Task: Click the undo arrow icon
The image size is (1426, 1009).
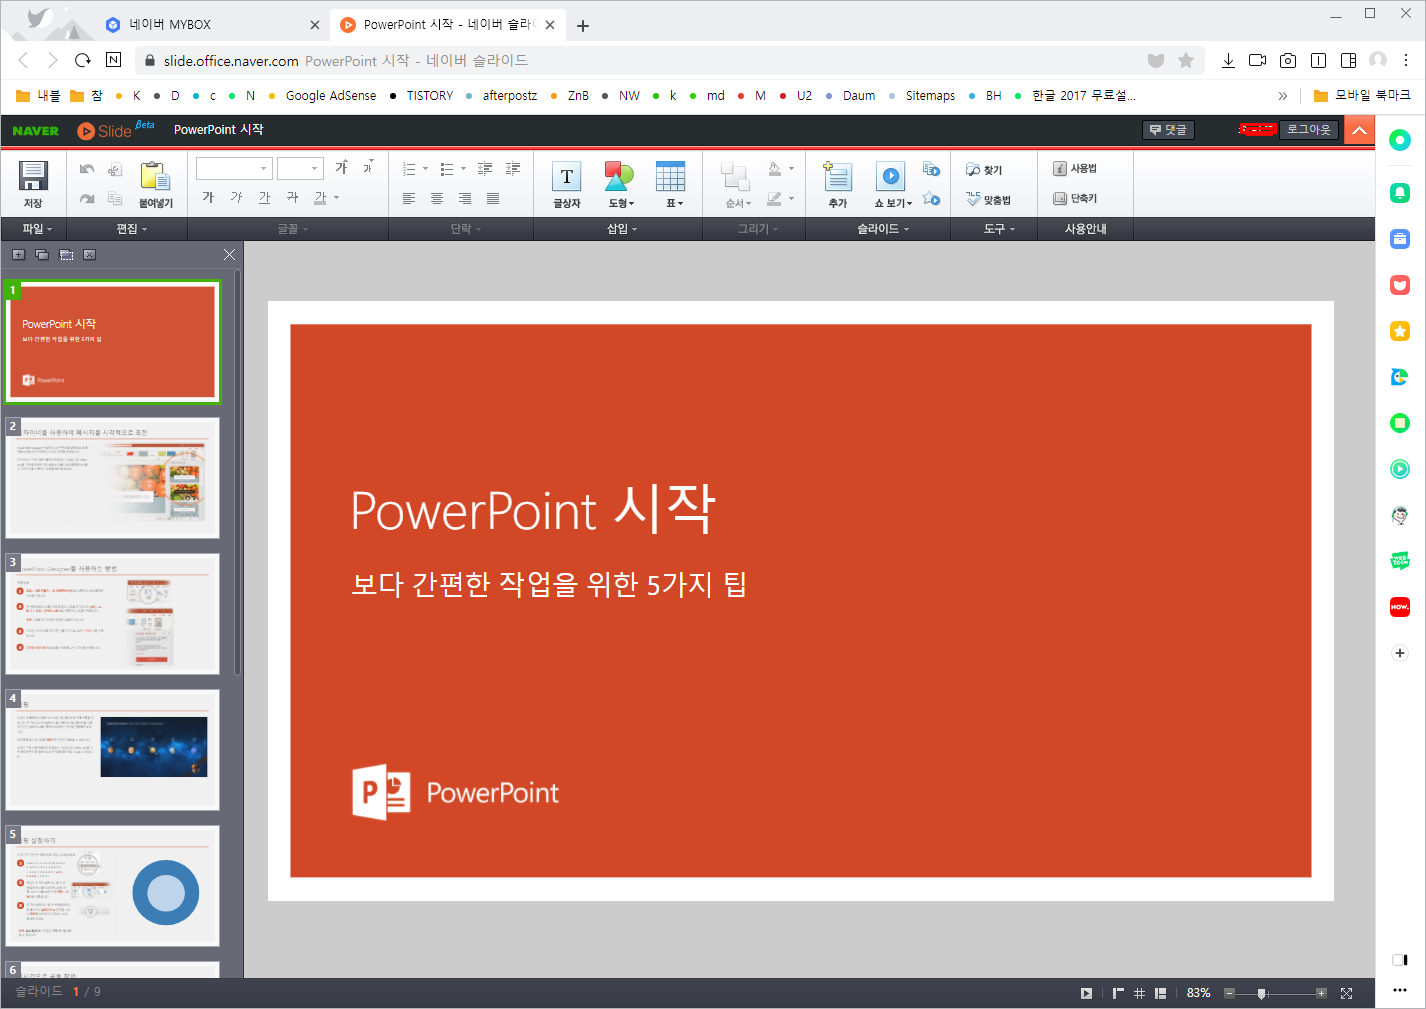Action: (x=87, y=169)
